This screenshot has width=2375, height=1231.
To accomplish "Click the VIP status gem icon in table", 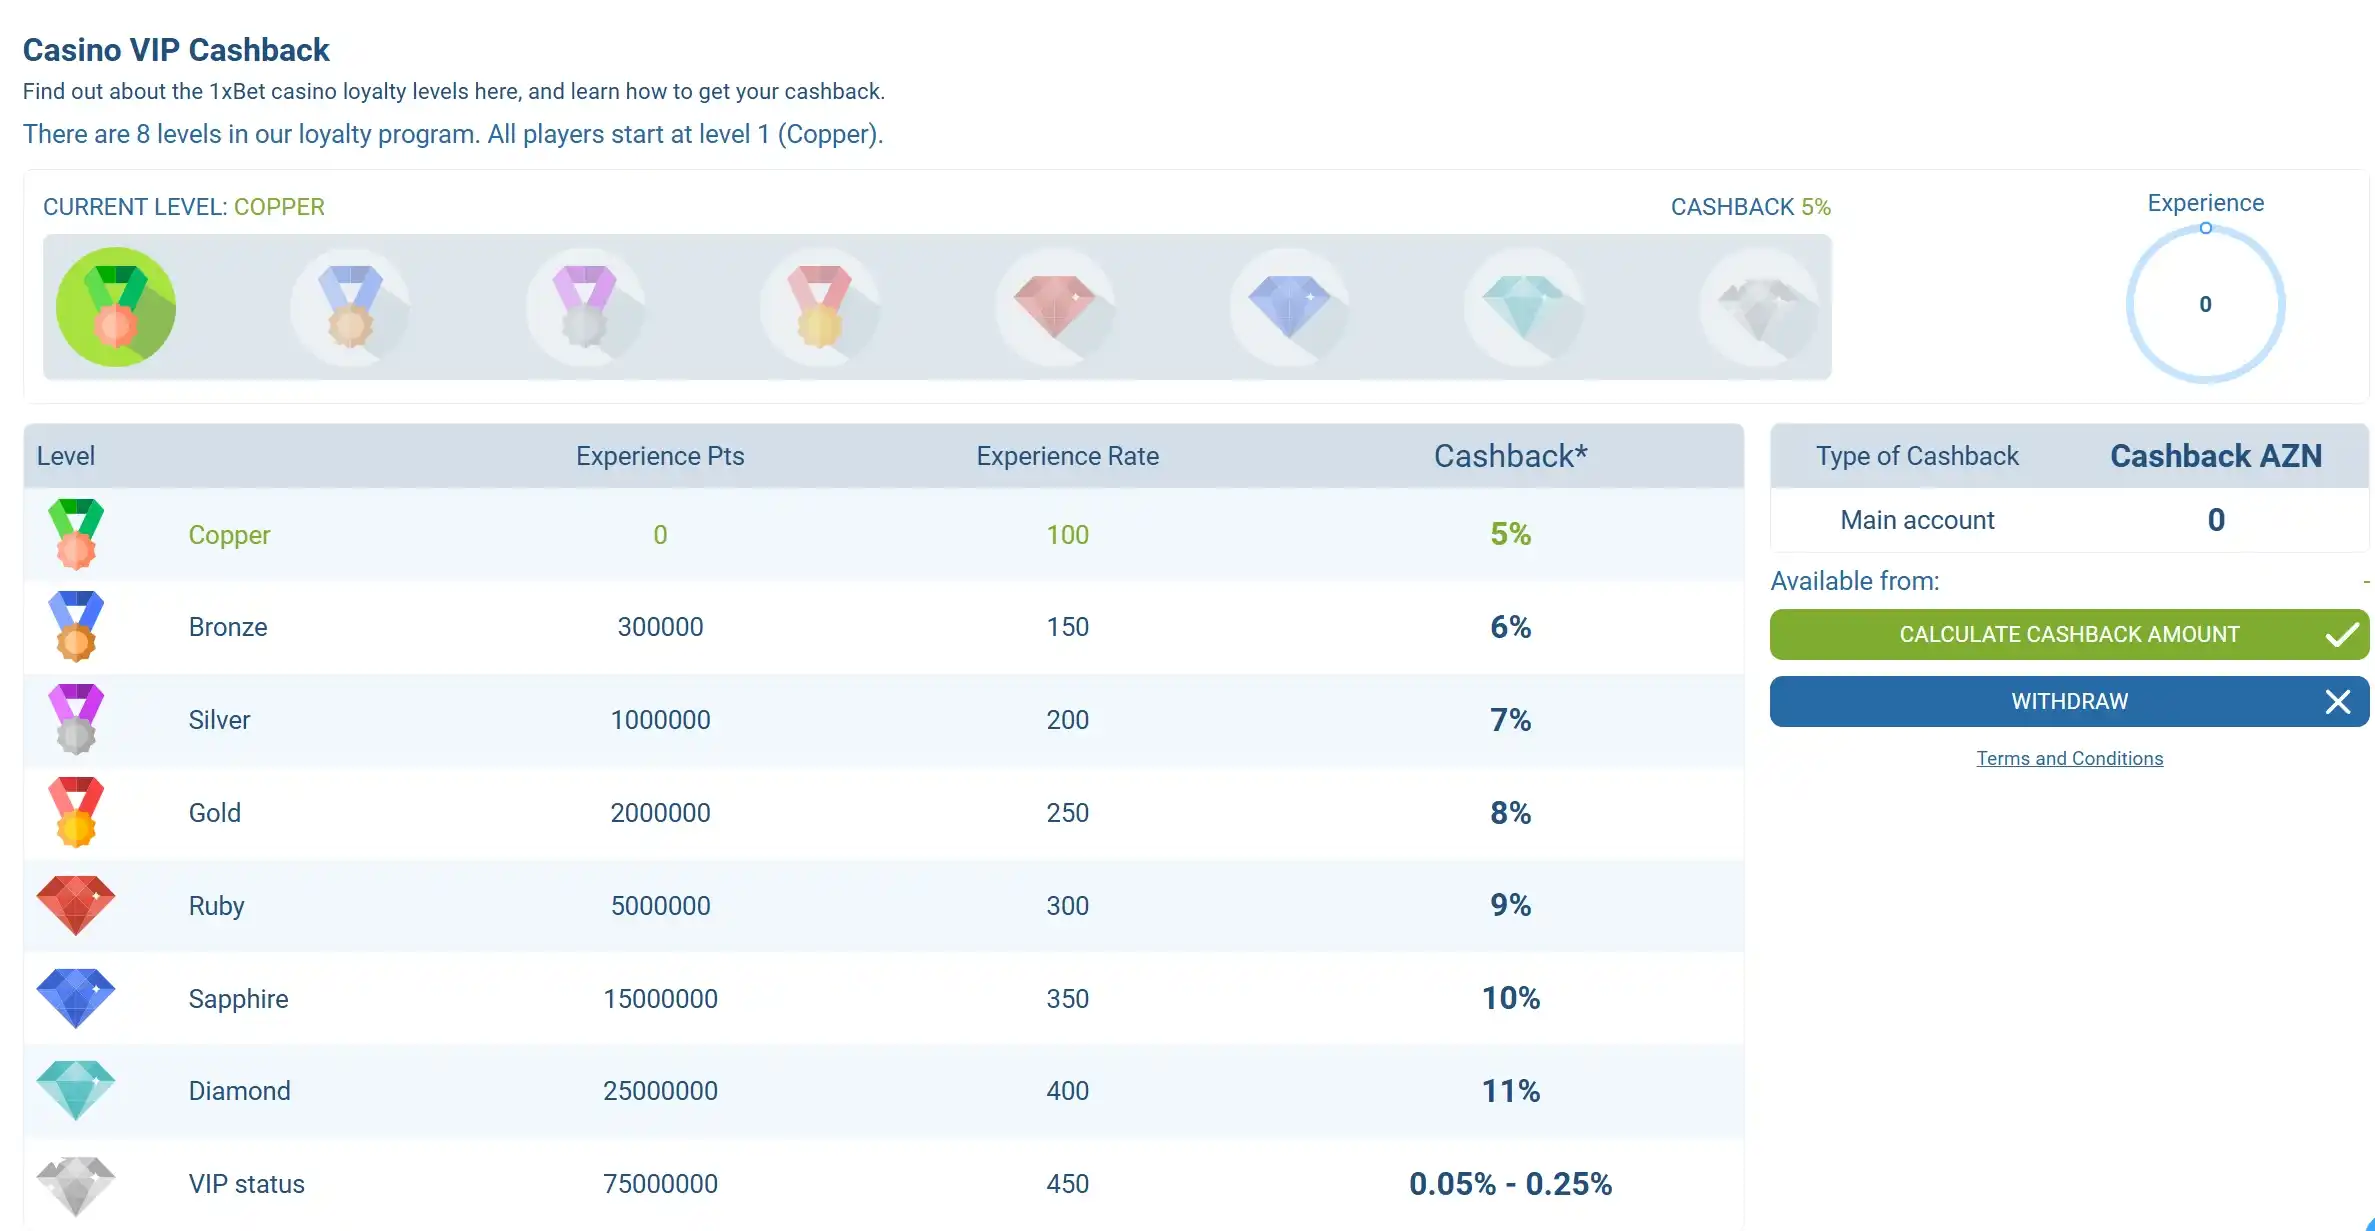I will coord(76,1184).
